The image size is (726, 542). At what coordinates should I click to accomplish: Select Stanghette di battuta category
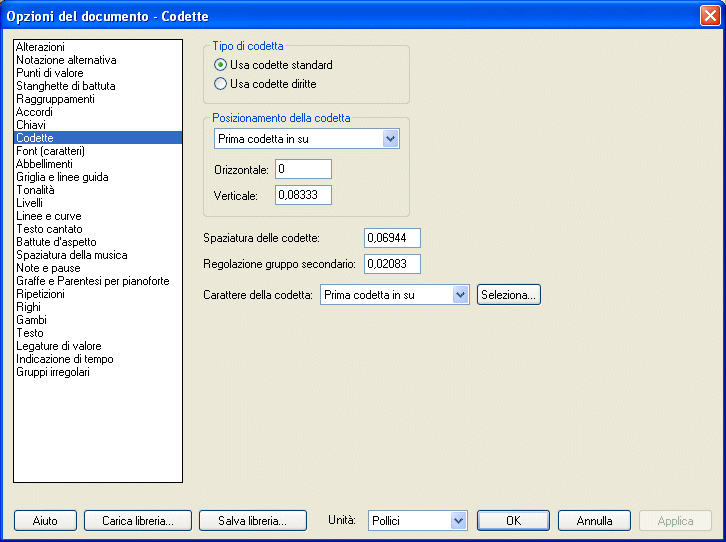tap(98, 86)
